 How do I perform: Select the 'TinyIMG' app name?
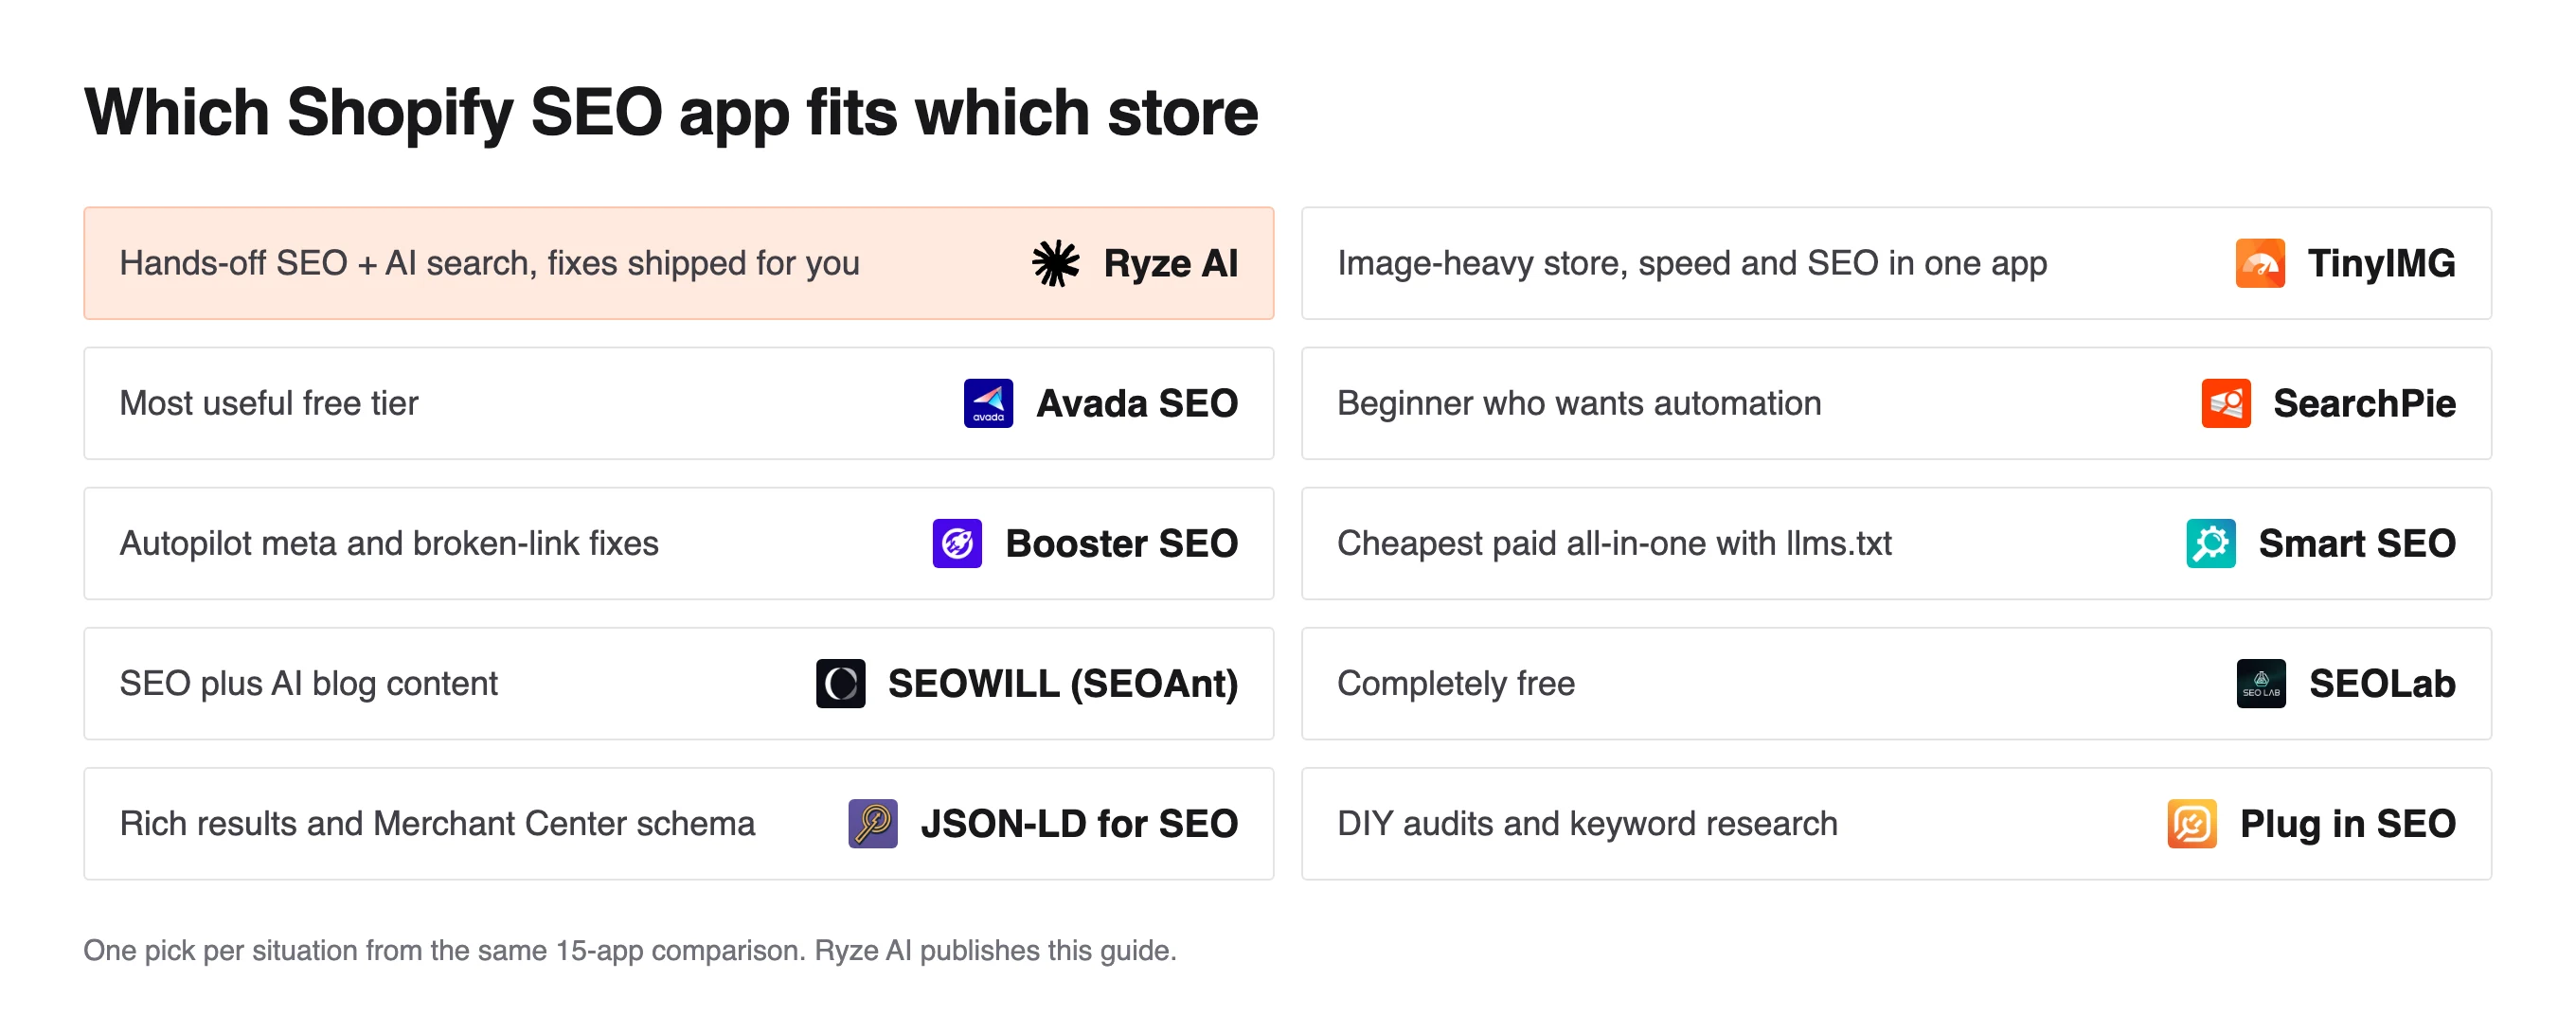tap(2382, 263)
